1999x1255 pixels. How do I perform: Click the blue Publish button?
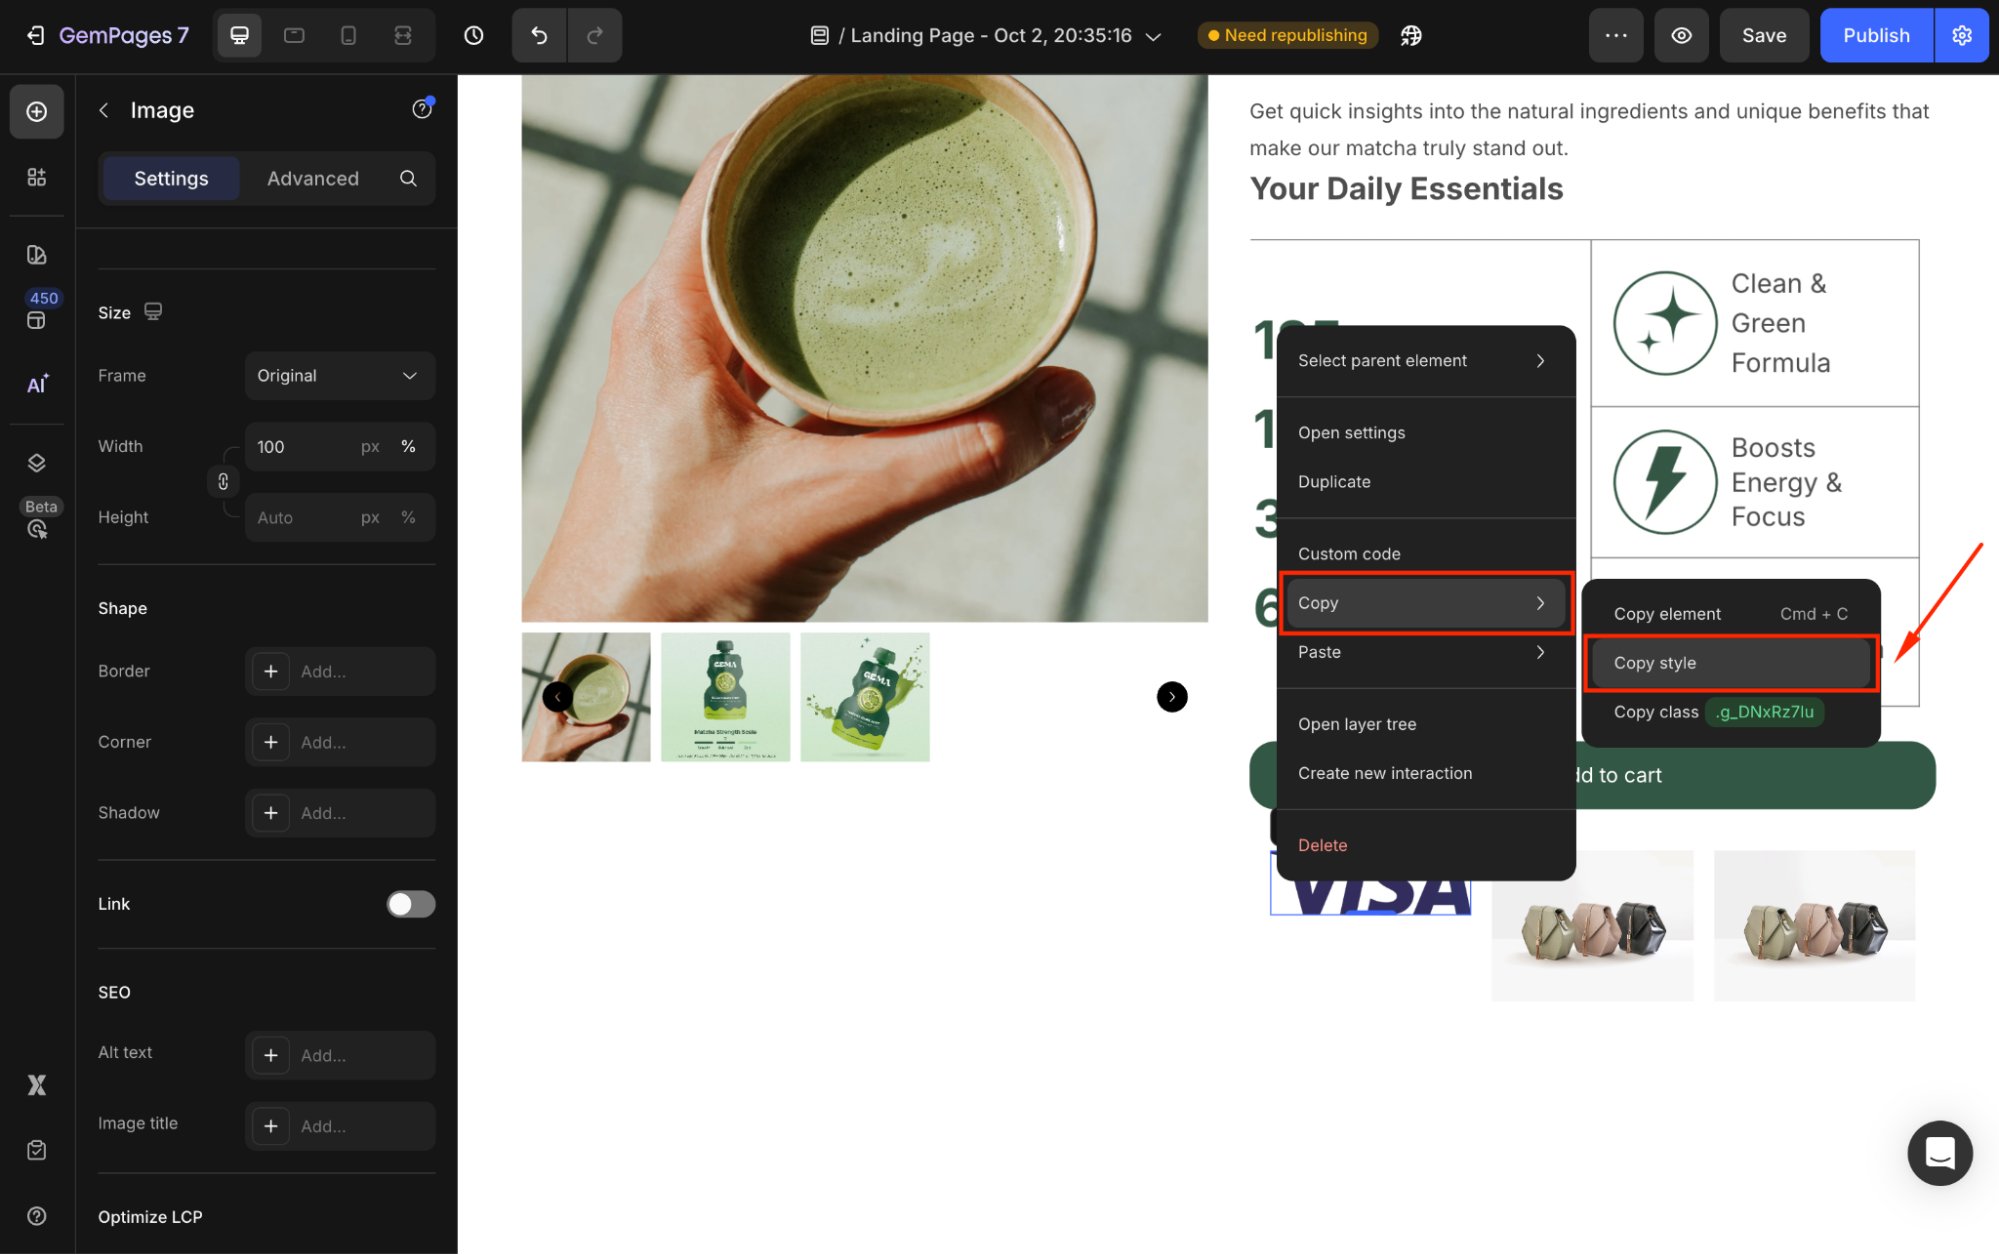1875,36
